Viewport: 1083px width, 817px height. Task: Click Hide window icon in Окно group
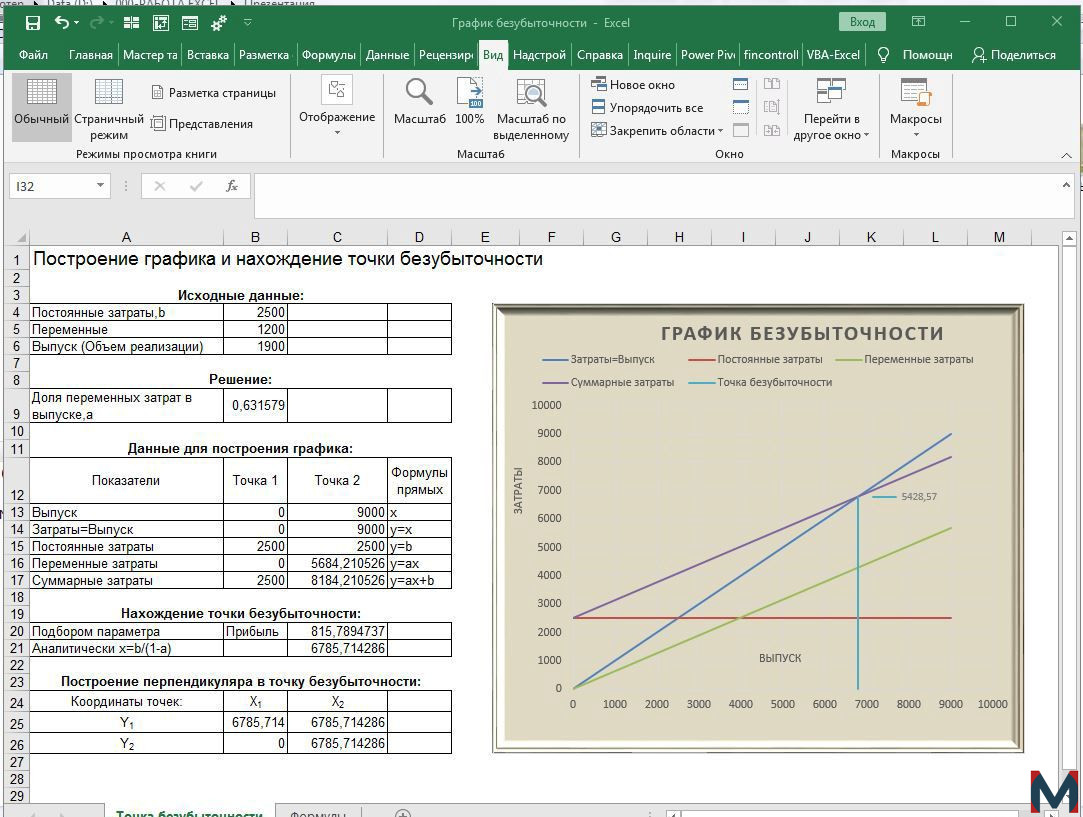pos(740,107)
